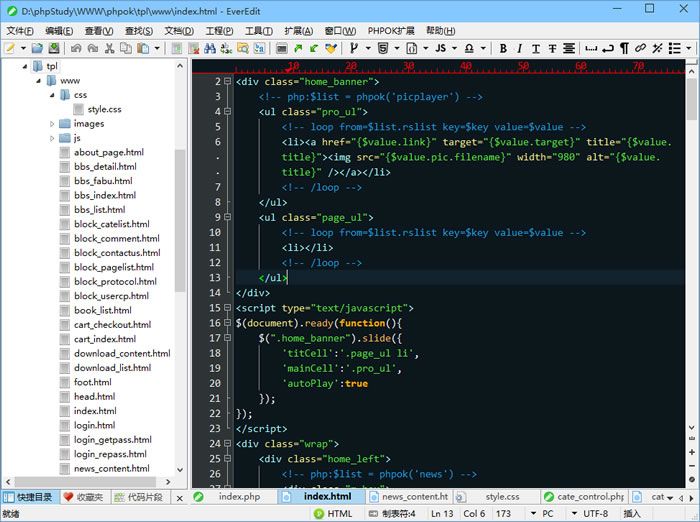This screenshot has width=700, height=522.
Task: Click the UTF-8 encoding in the status bar
Action: click(x=595, y=513)
